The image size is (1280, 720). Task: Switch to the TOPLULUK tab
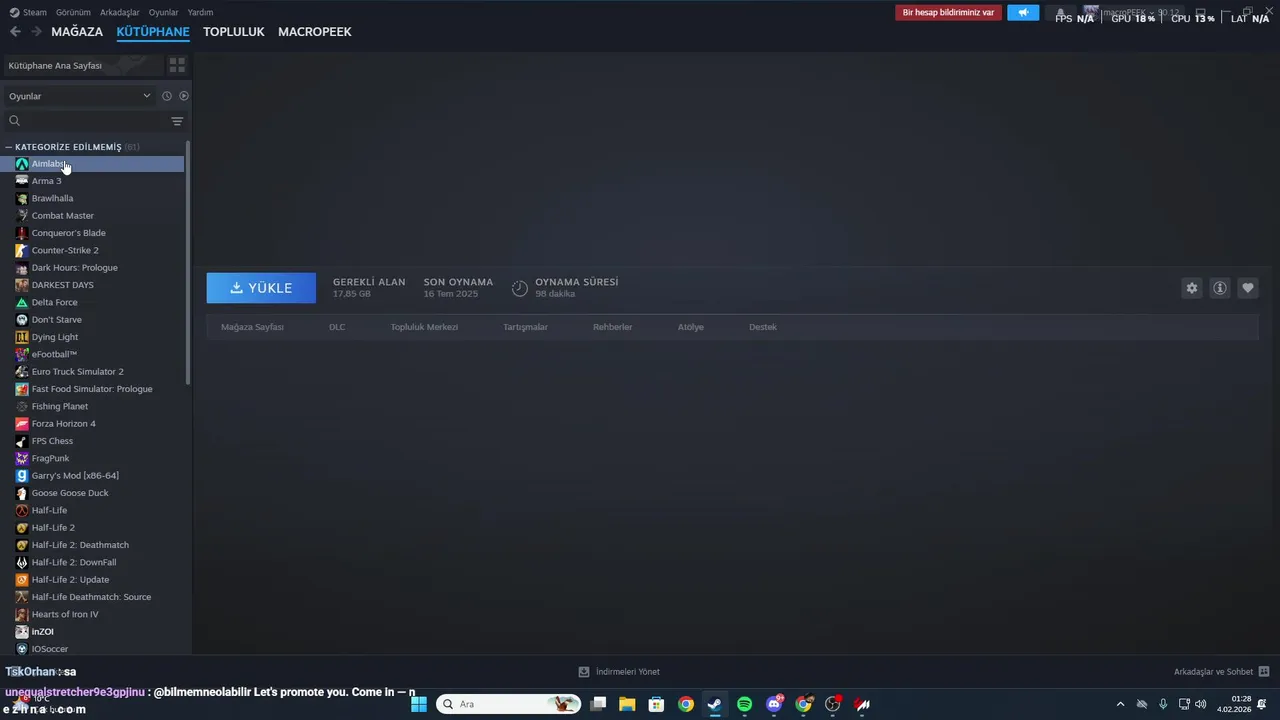(234, 32)
